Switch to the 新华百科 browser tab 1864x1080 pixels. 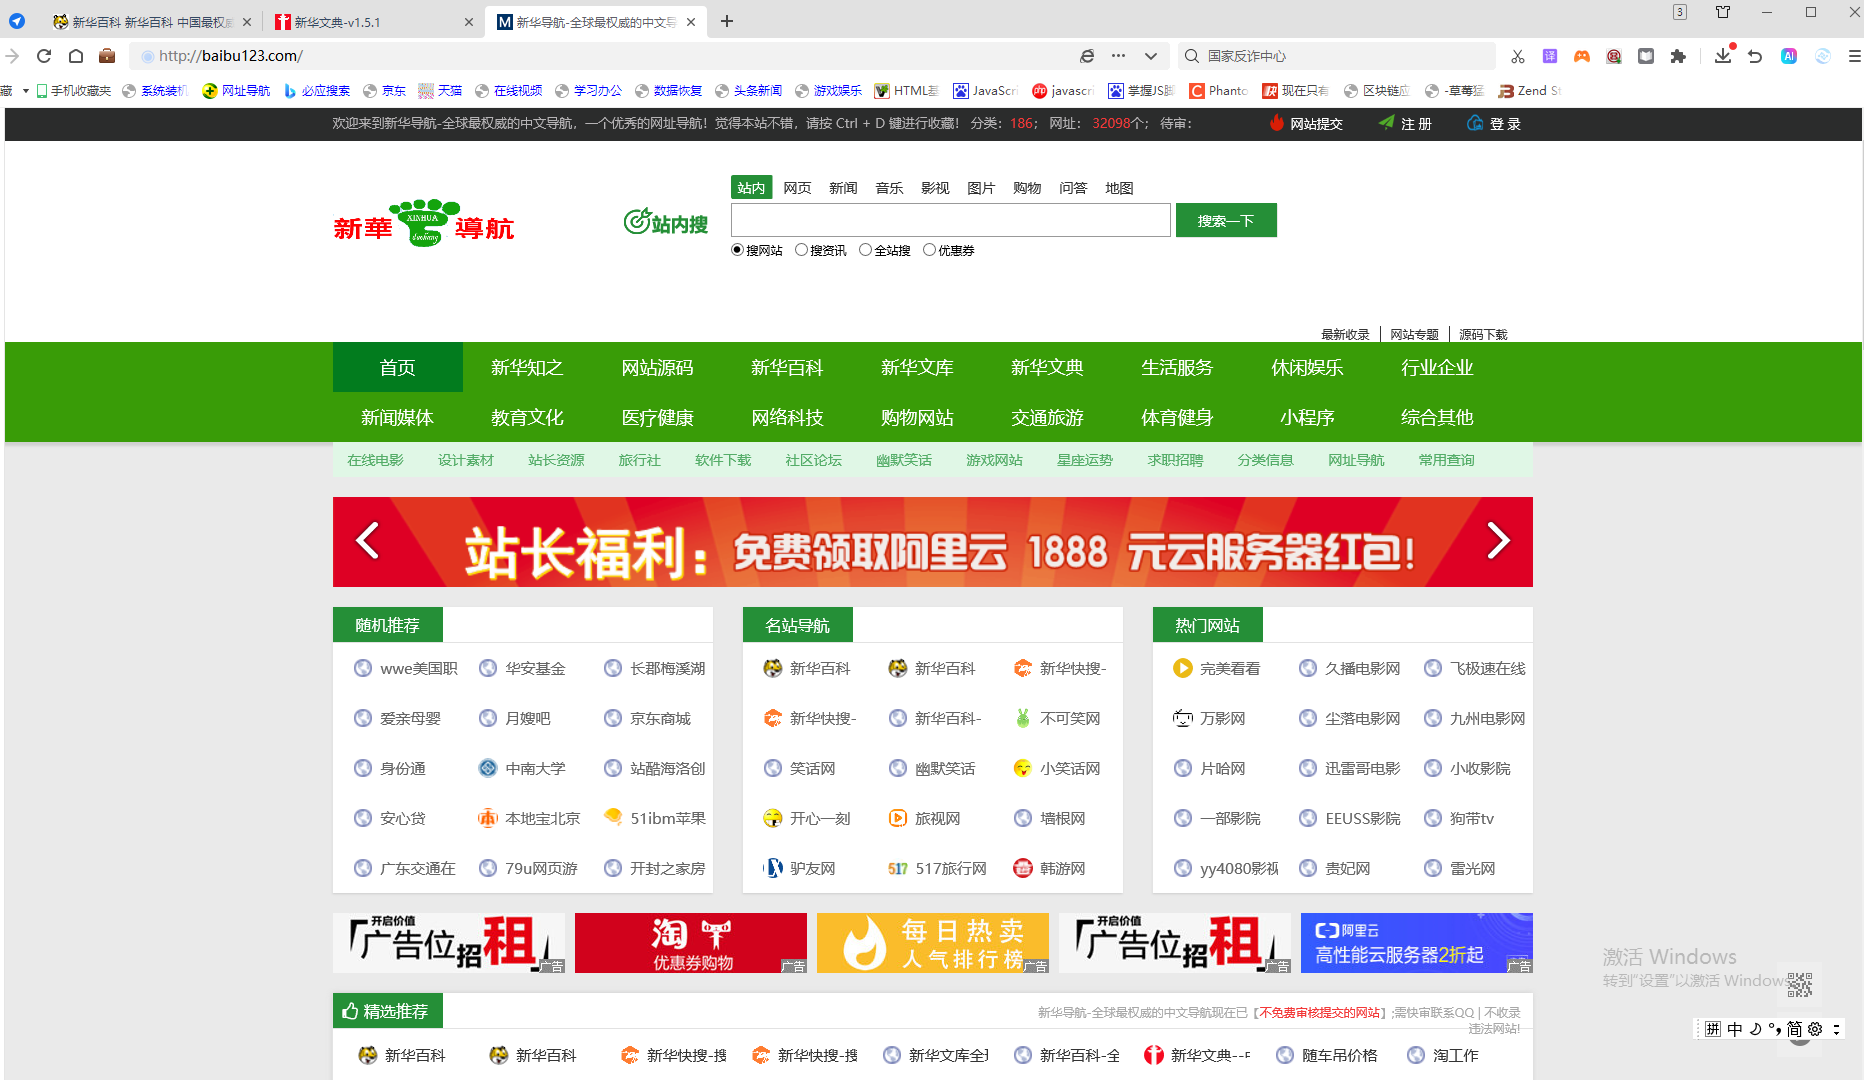coord(152,21)
